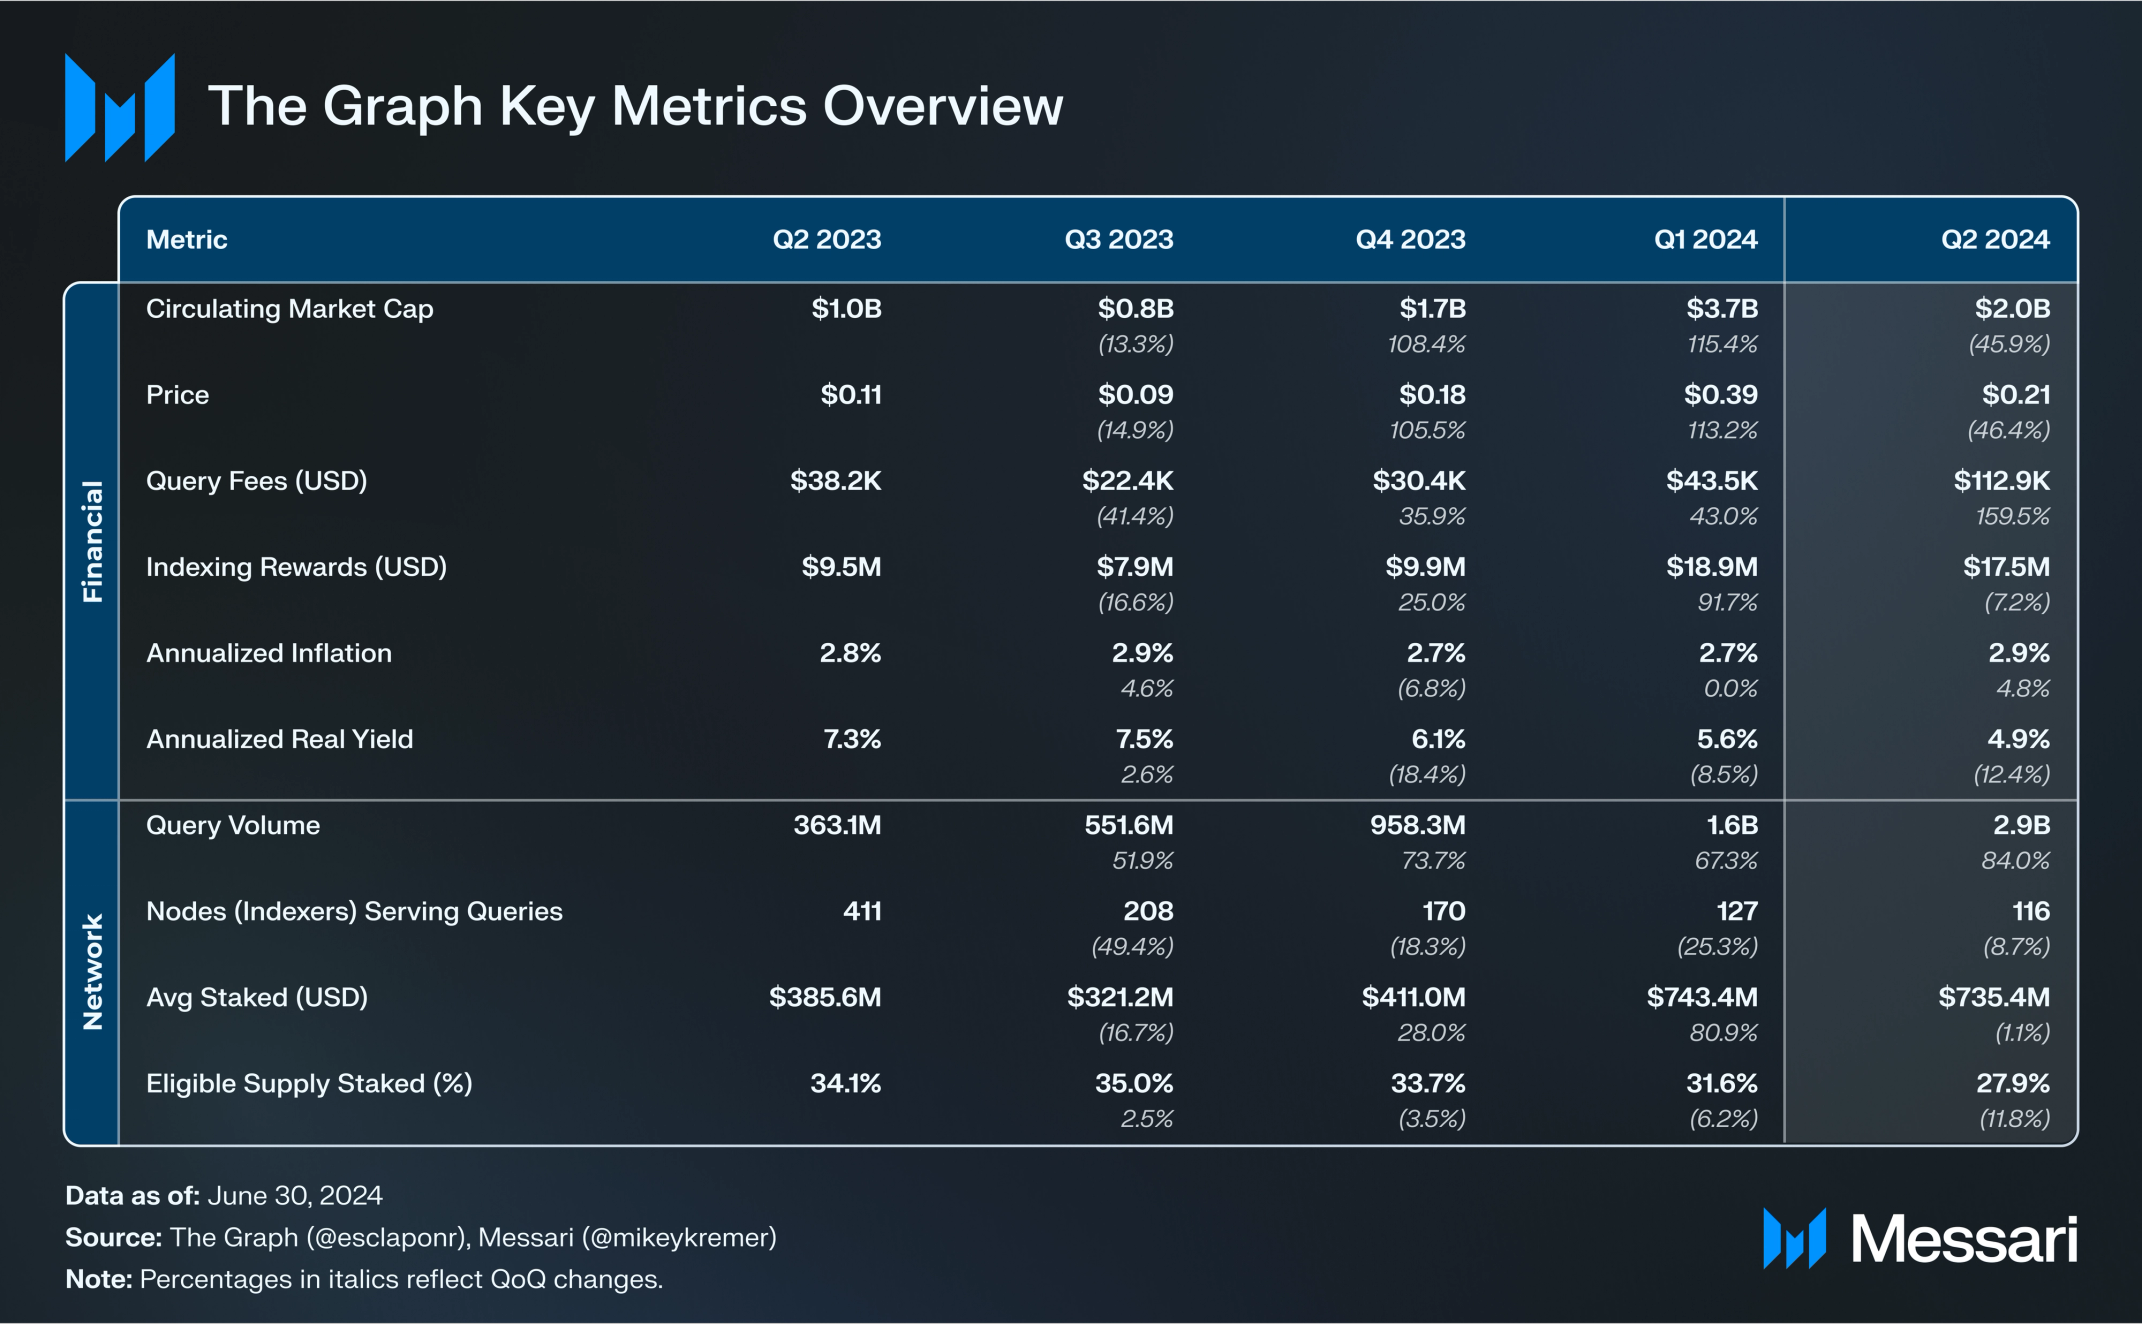Viewport: 2142px width, 1324px height.
Task: Click the Circulating Market Cap row label
Action: coord(289,309)
